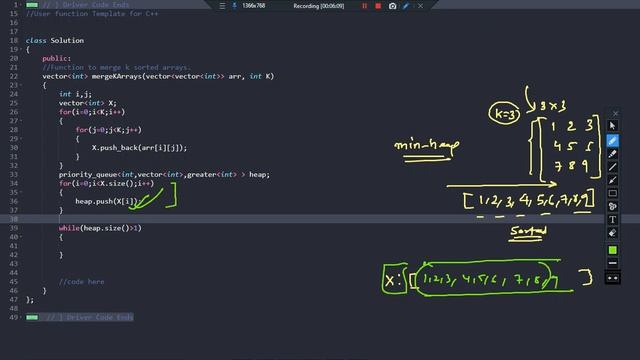Viewport: 640px width, 360px height.
Task: Click 'X.push_back(arr[i][j]);' statement
Action: coord(139,148)
